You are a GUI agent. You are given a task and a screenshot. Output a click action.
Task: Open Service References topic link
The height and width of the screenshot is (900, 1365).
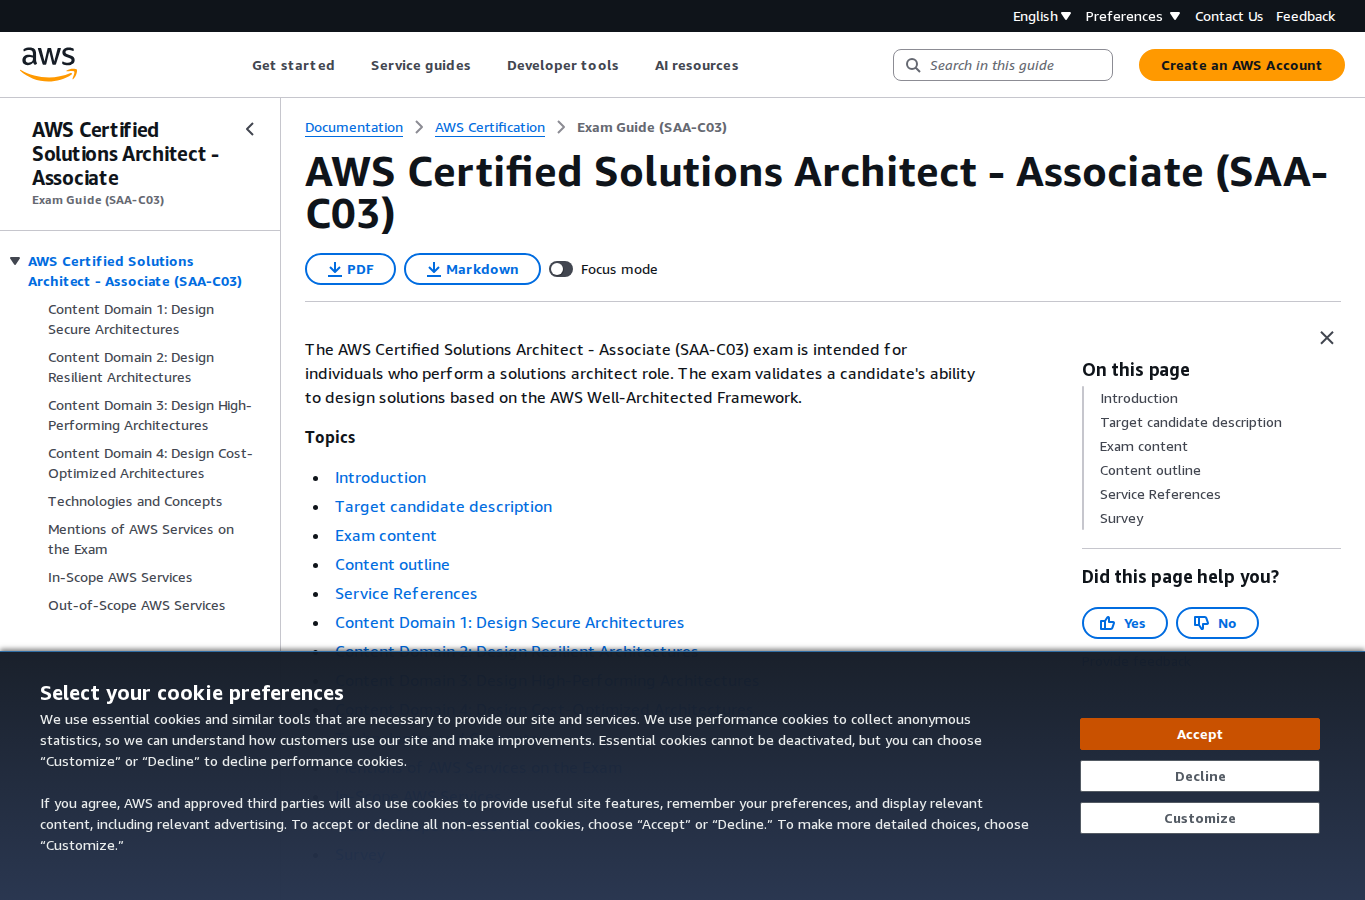tap(406, 594)
